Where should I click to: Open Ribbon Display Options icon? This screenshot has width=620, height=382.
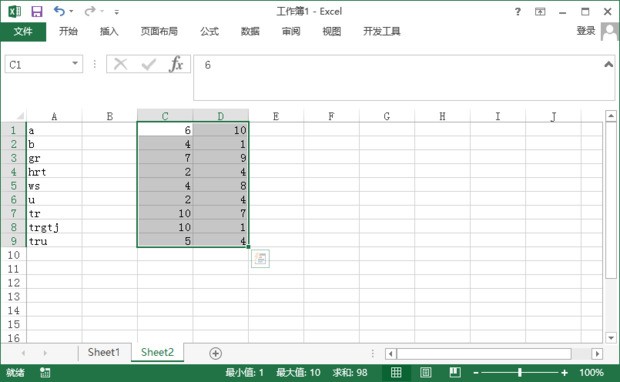click(540, 12)
